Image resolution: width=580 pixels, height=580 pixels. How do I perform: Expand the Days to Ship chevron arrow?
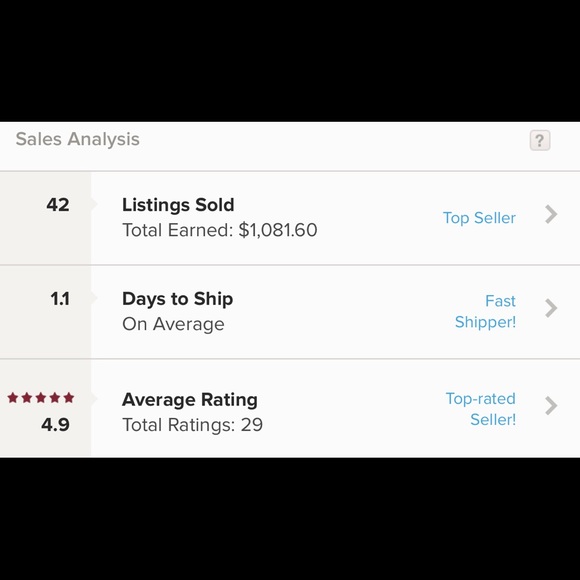pos(551,308)
